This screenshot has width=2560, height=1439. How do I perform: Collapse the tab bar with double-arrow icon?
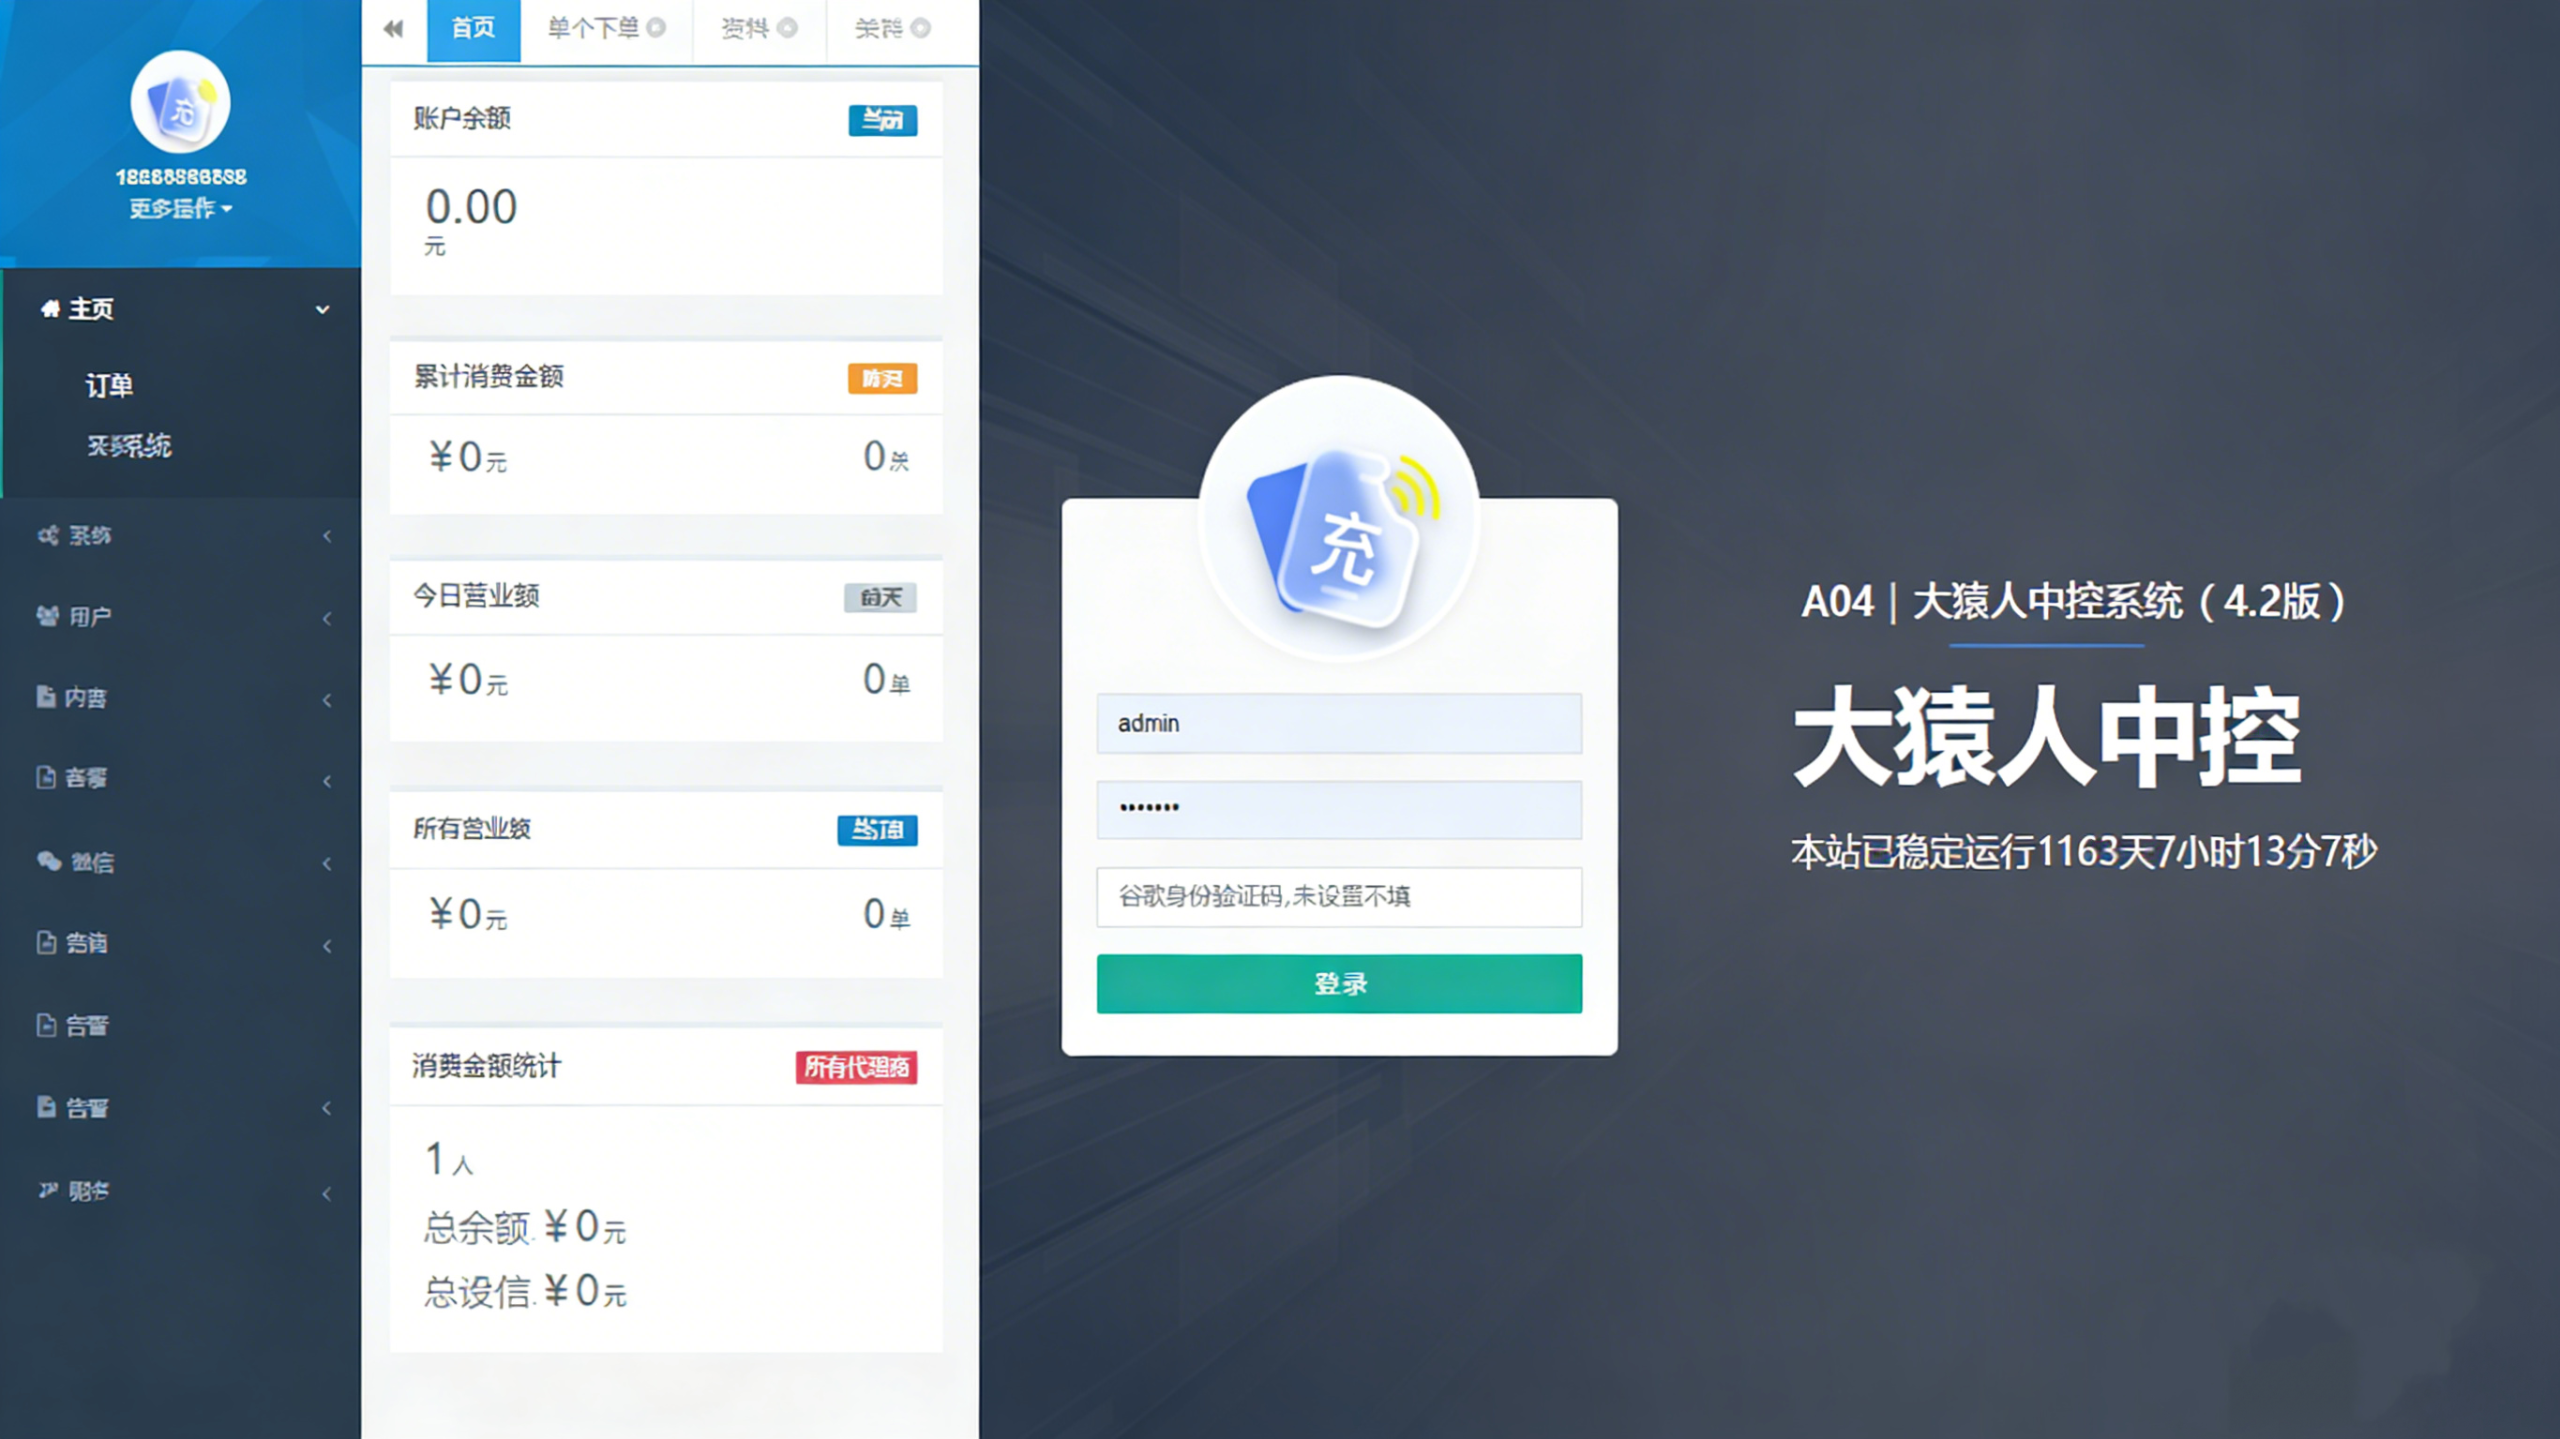(x=392, y=29)
